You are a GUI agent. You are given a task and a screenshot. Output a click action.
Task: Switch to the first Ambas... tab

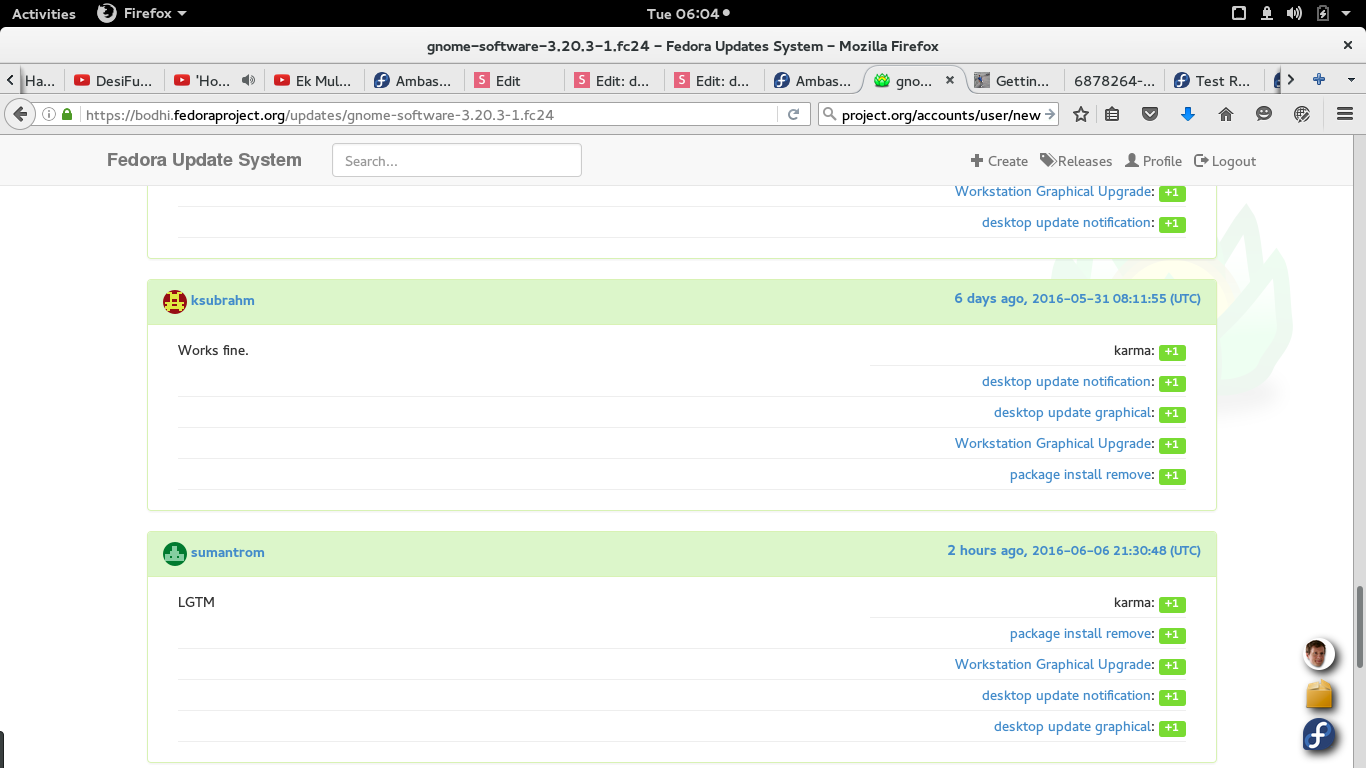click(x=414, y=81)
